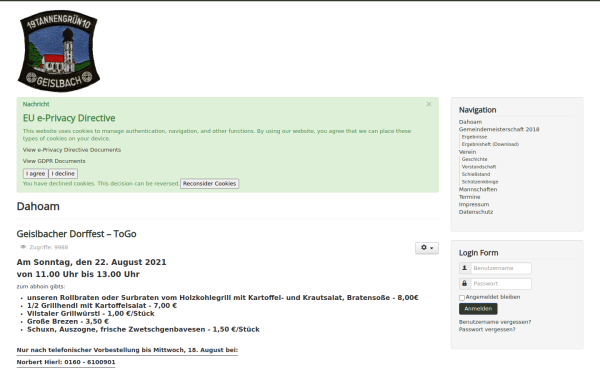600x375 pixels.
Task: Close the Nachricht cookie notice
Action: (429, 104)
